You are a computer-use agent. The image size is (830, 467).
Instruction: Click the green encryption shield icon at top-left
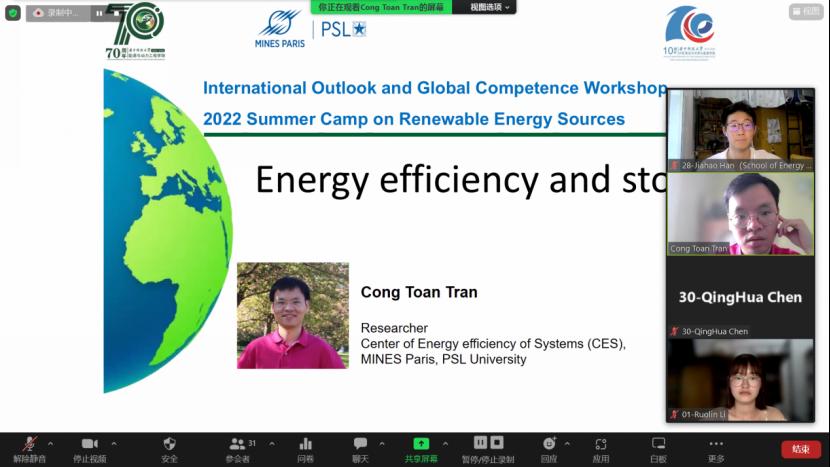coord(13,13)
